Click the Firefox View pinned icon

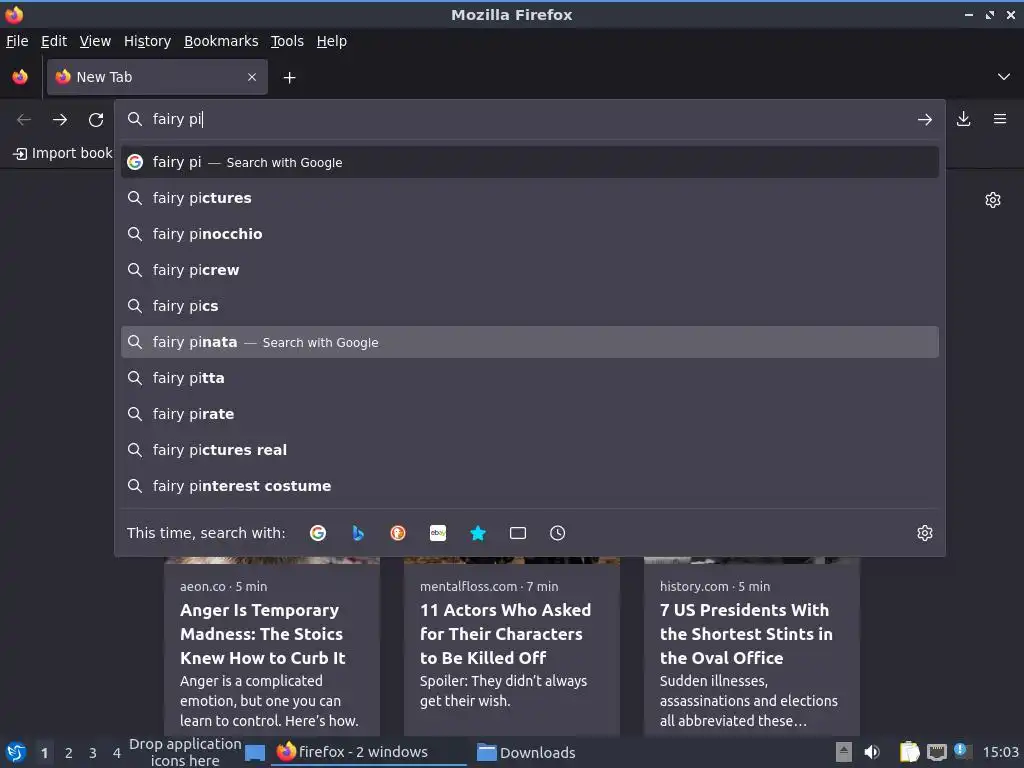click(x=20, y=77)
